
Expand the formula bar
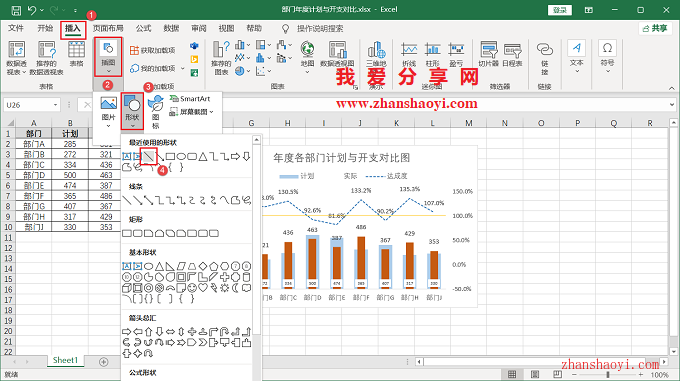[x=672, y=104]
